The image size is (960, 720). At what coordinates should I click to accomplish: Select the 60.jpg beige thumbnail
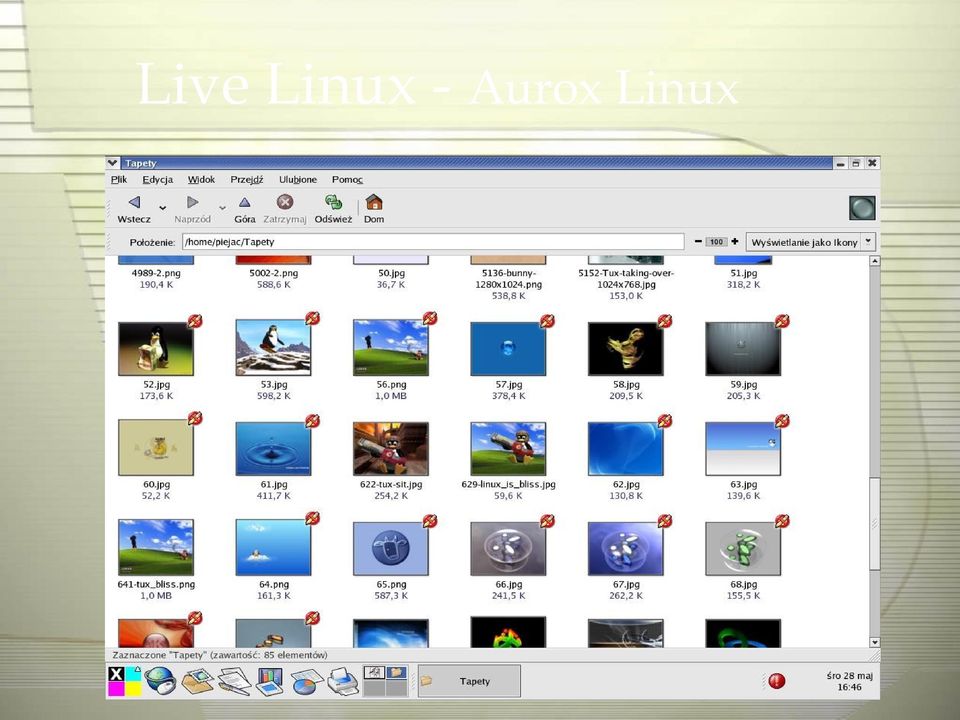click(x=156, y=448)
